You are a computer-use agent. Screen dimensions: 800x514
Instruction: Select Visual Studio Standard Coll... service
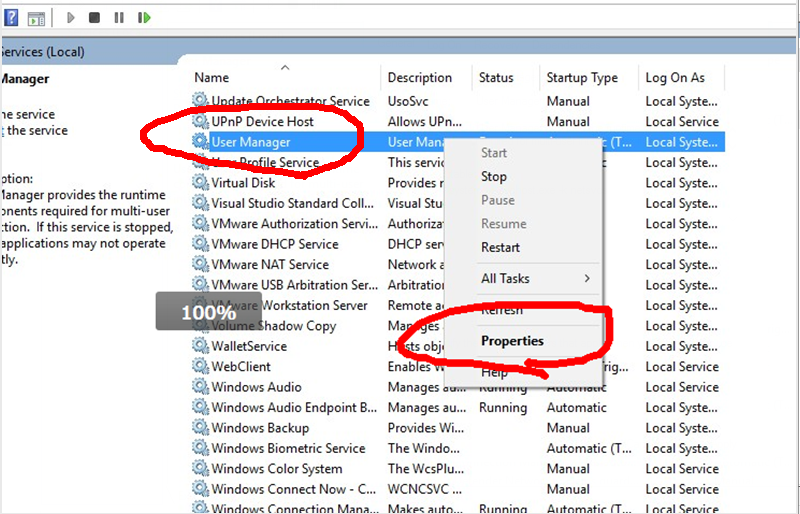(x=292, y=203)
